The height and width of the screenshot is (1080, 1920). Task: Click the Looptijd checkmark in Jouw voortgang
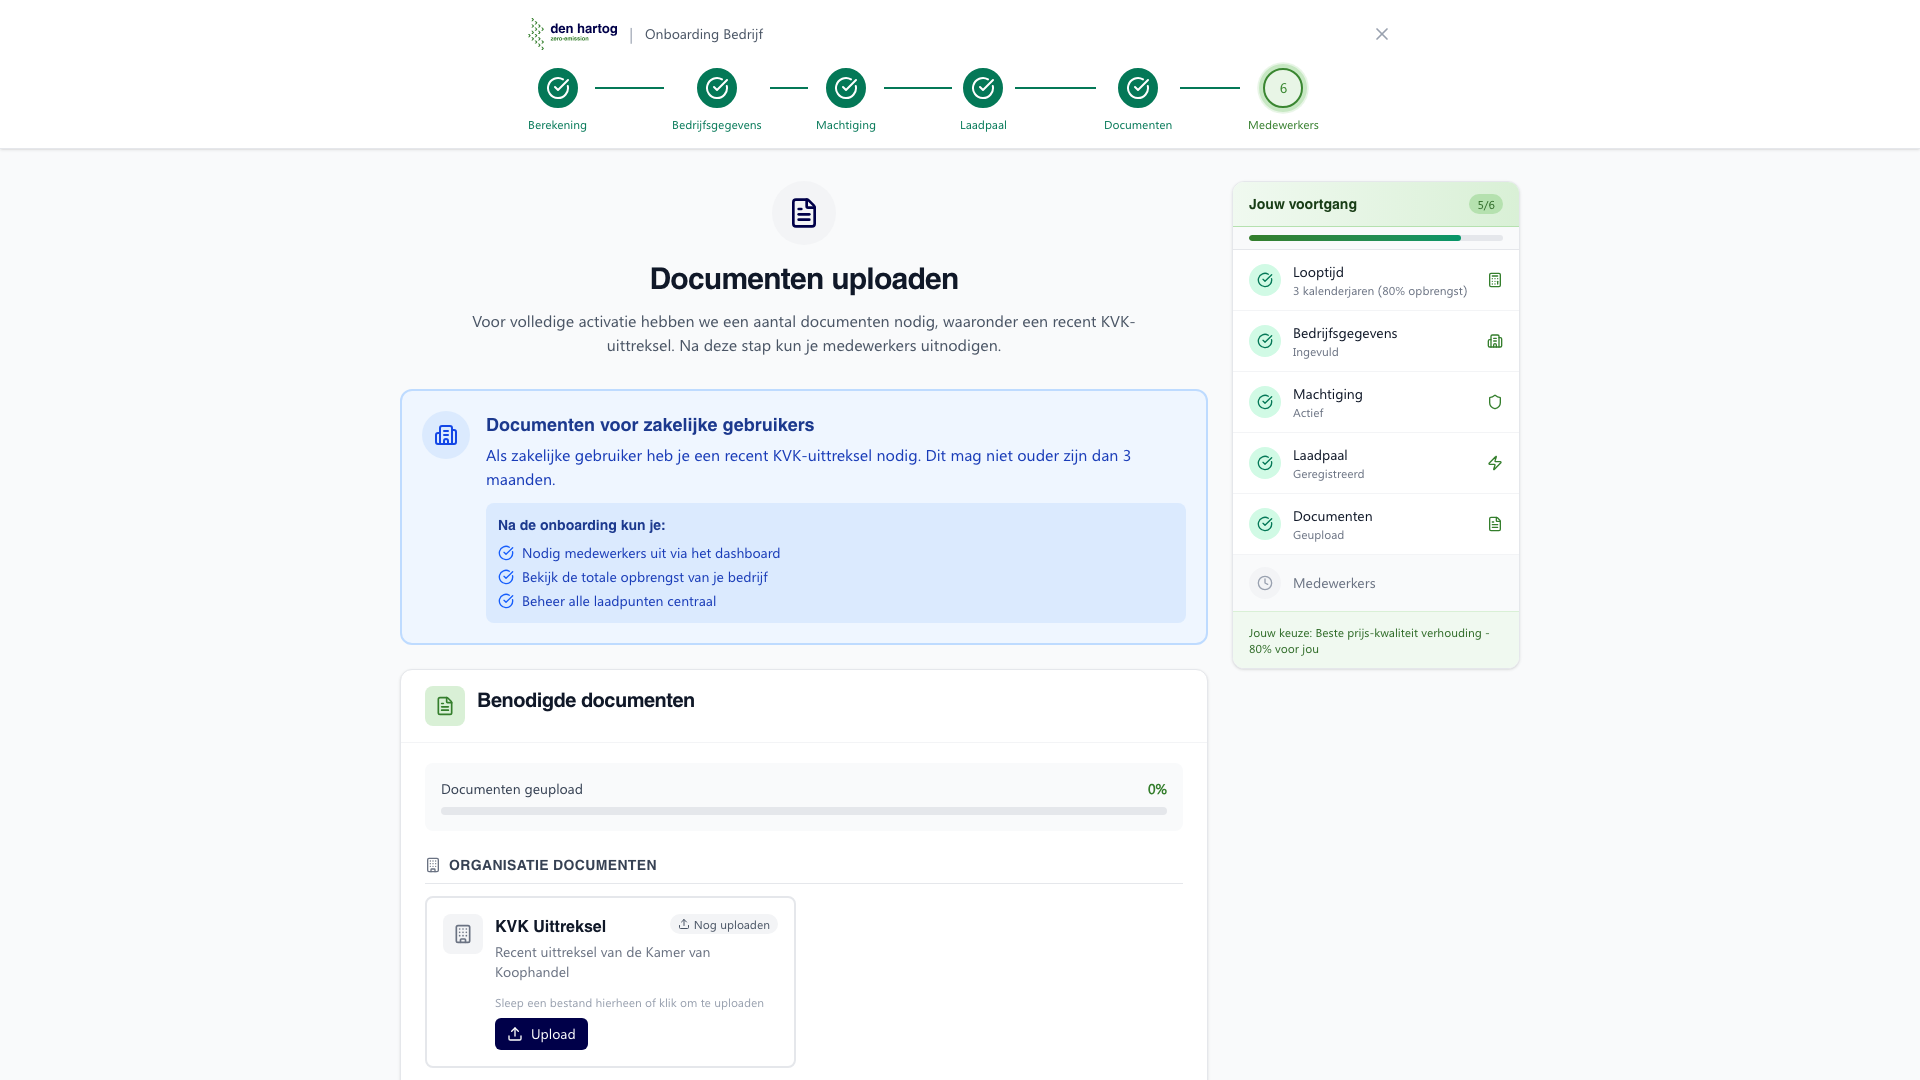coord(1265,280)
